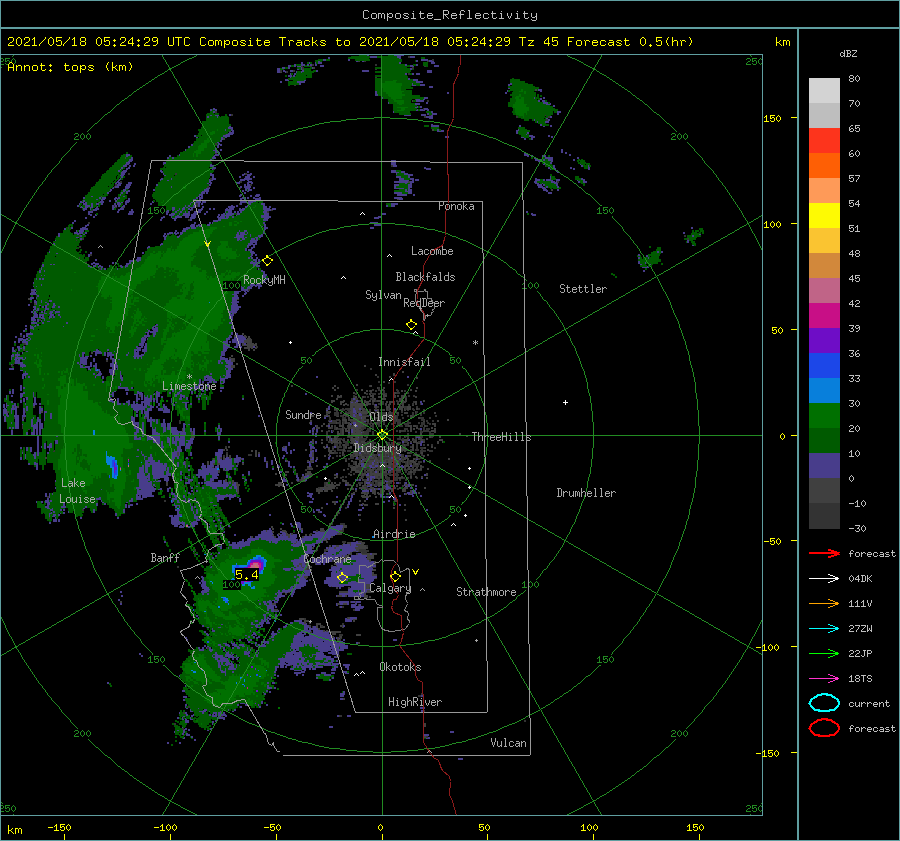Click the RedDeer city label

[x=424, y=303]
